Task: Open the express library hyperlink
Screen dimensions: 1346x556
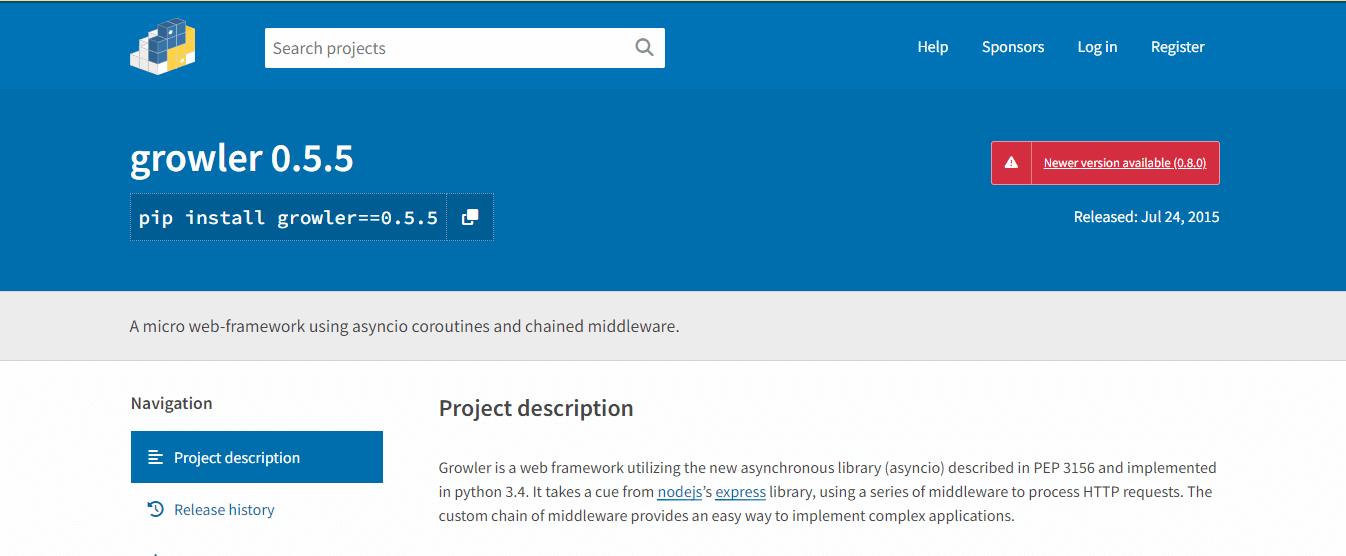Action: 741,492
